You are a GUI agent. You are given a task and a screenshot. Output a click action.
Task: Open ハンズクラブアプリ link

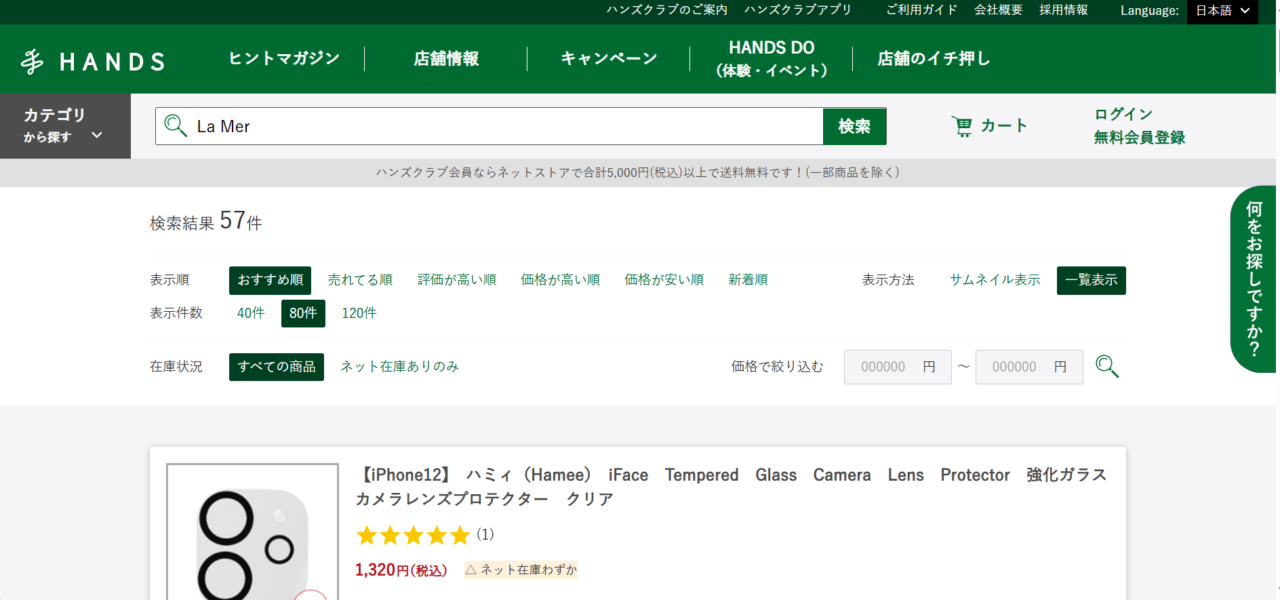pos(798,10)
